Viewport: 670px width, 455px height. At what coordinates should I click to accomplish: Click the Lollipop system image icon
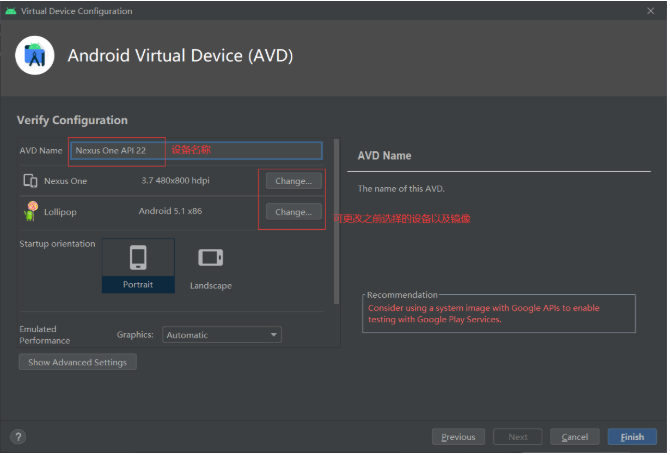(x=31, y=211)
